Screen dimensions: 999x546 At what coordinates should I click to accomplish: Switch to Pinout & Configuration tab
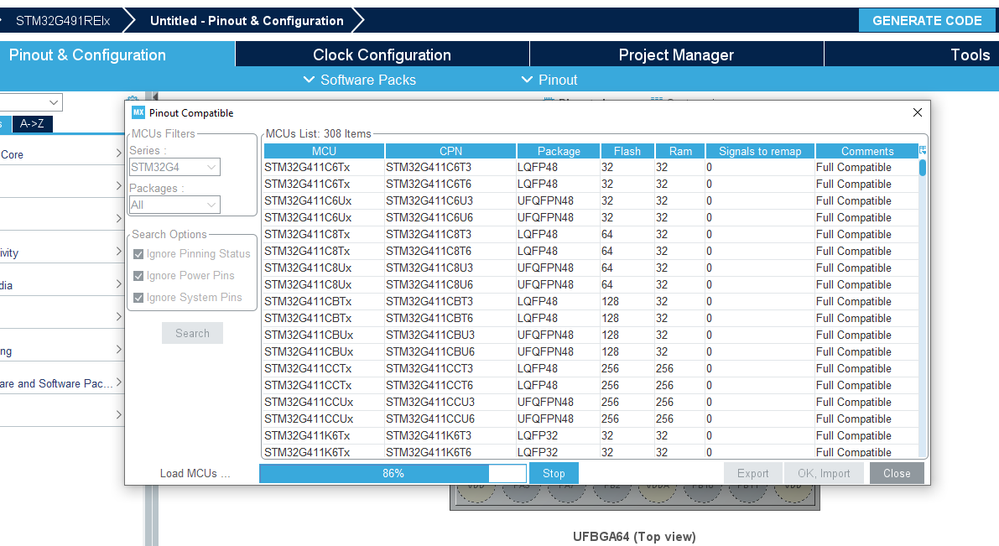117,55
